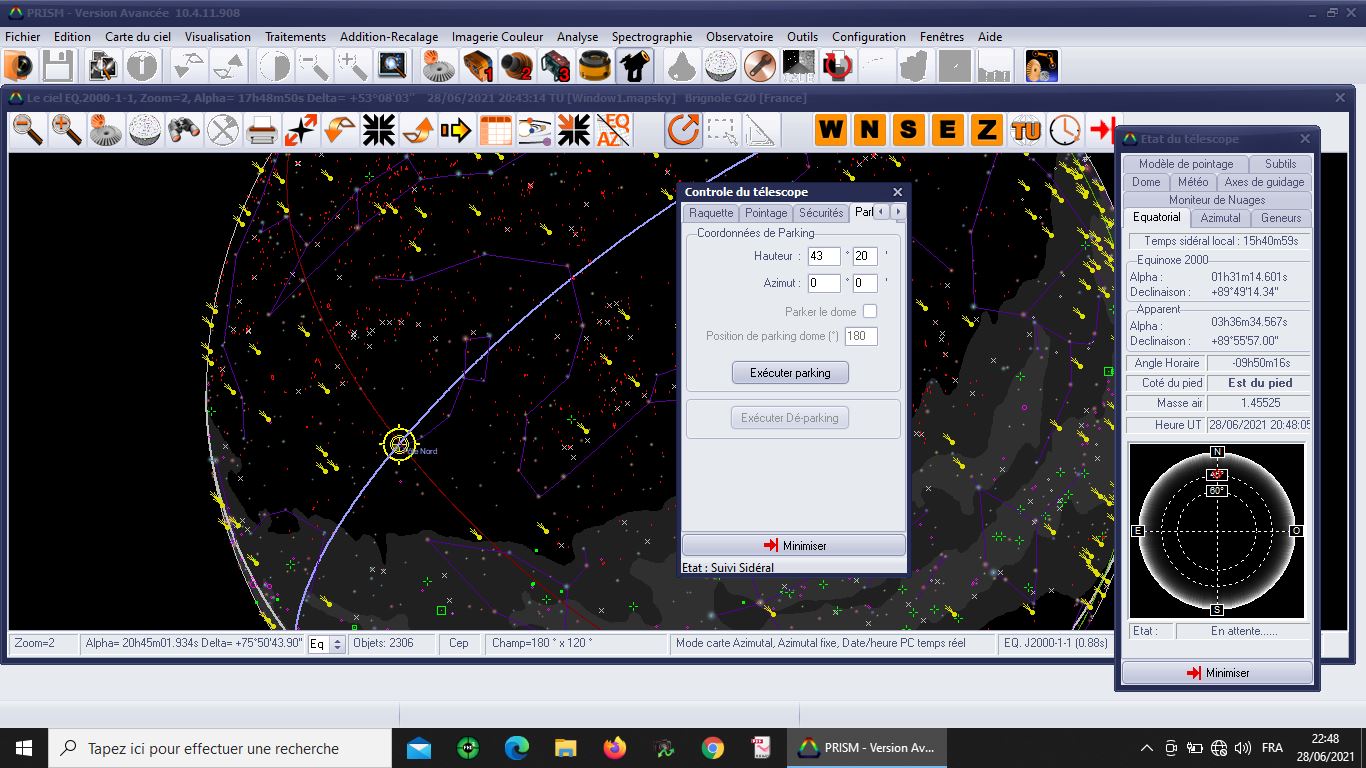This screenshot has width=1366, height=768.
Task: Toggle the TU universal time button
Action: tap(1026, 130)
